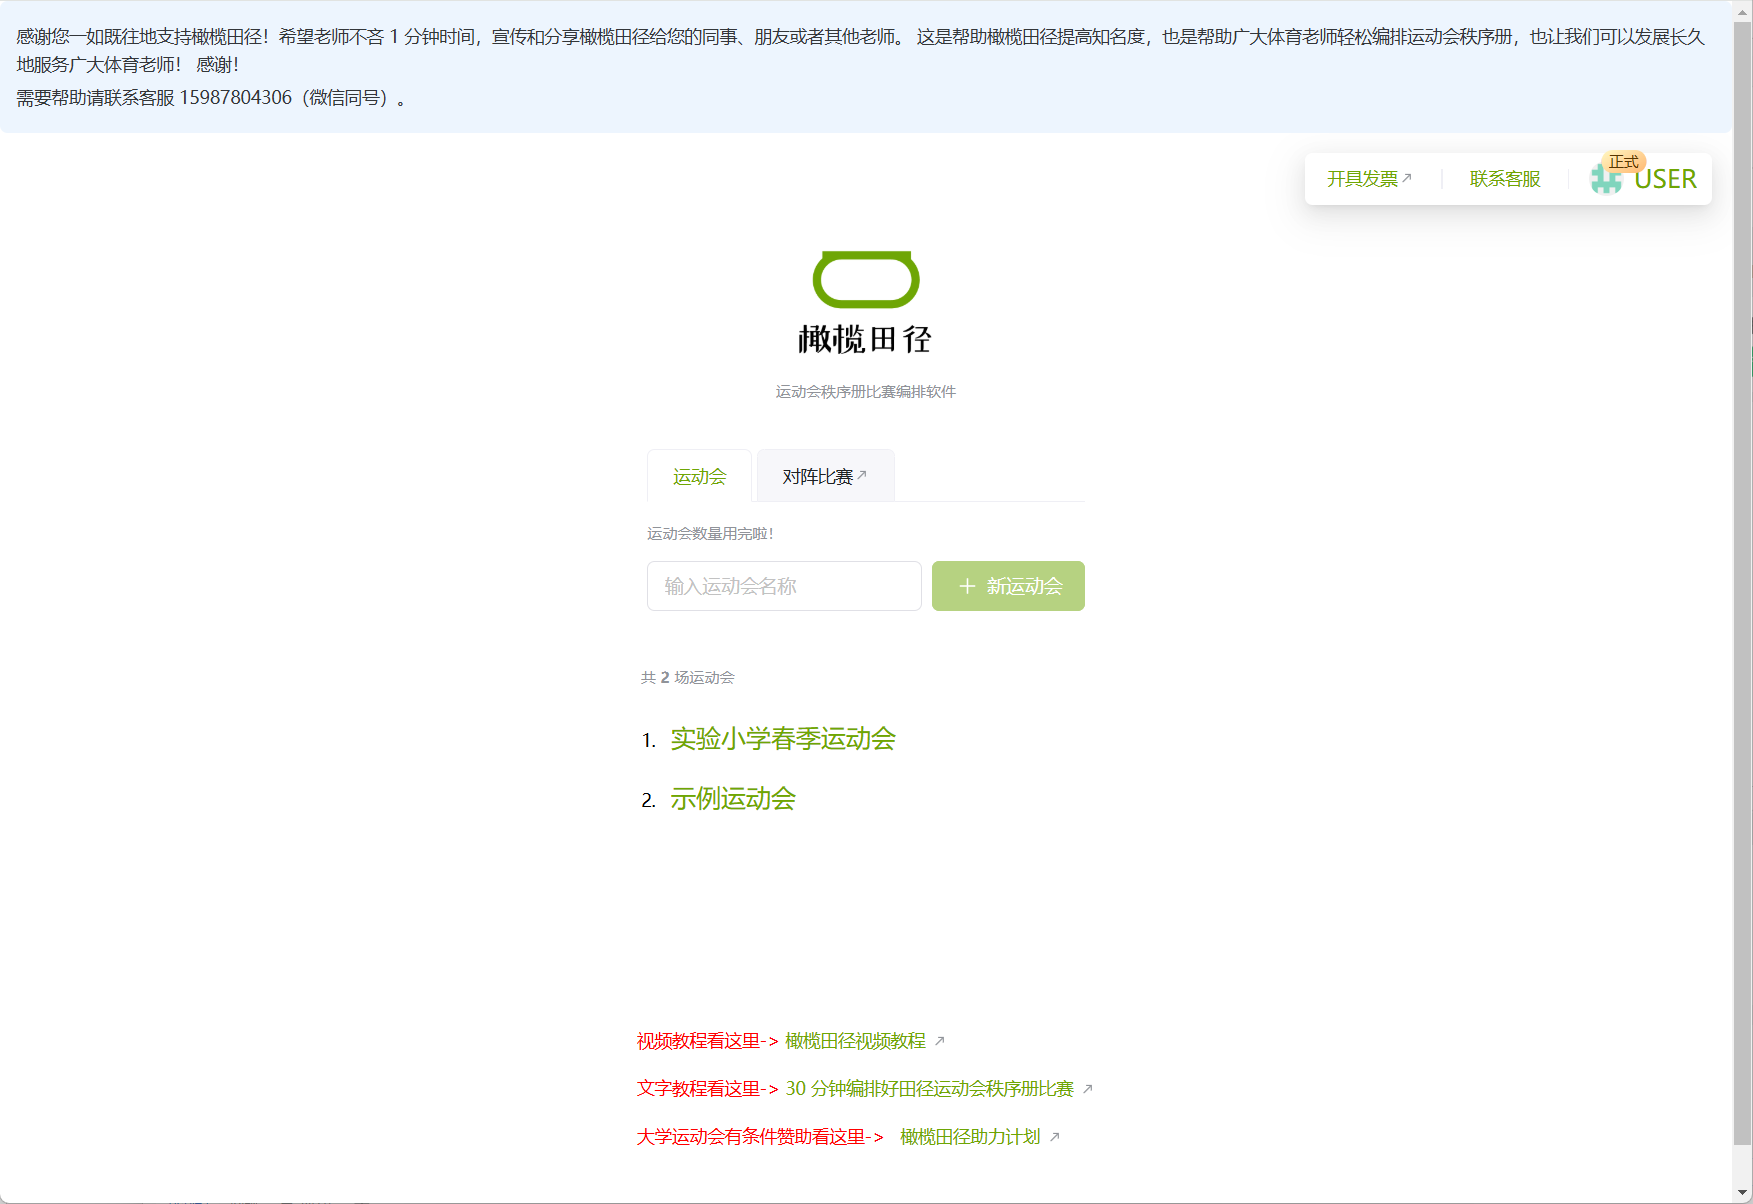
Task: Click the green track logo
Action: pyautogui.click(x=865, y=280)
